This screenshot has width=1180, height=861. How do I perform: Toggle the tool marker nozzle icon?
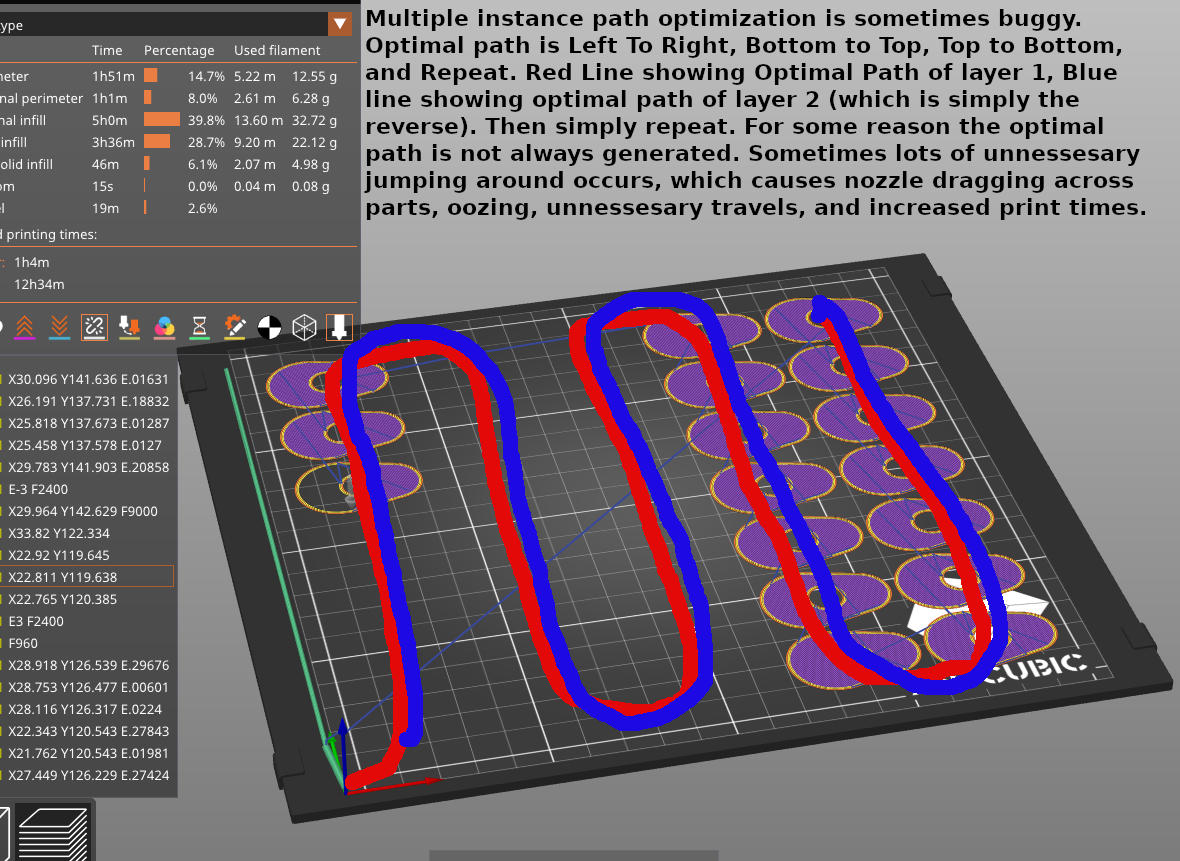tap(339, 326)
